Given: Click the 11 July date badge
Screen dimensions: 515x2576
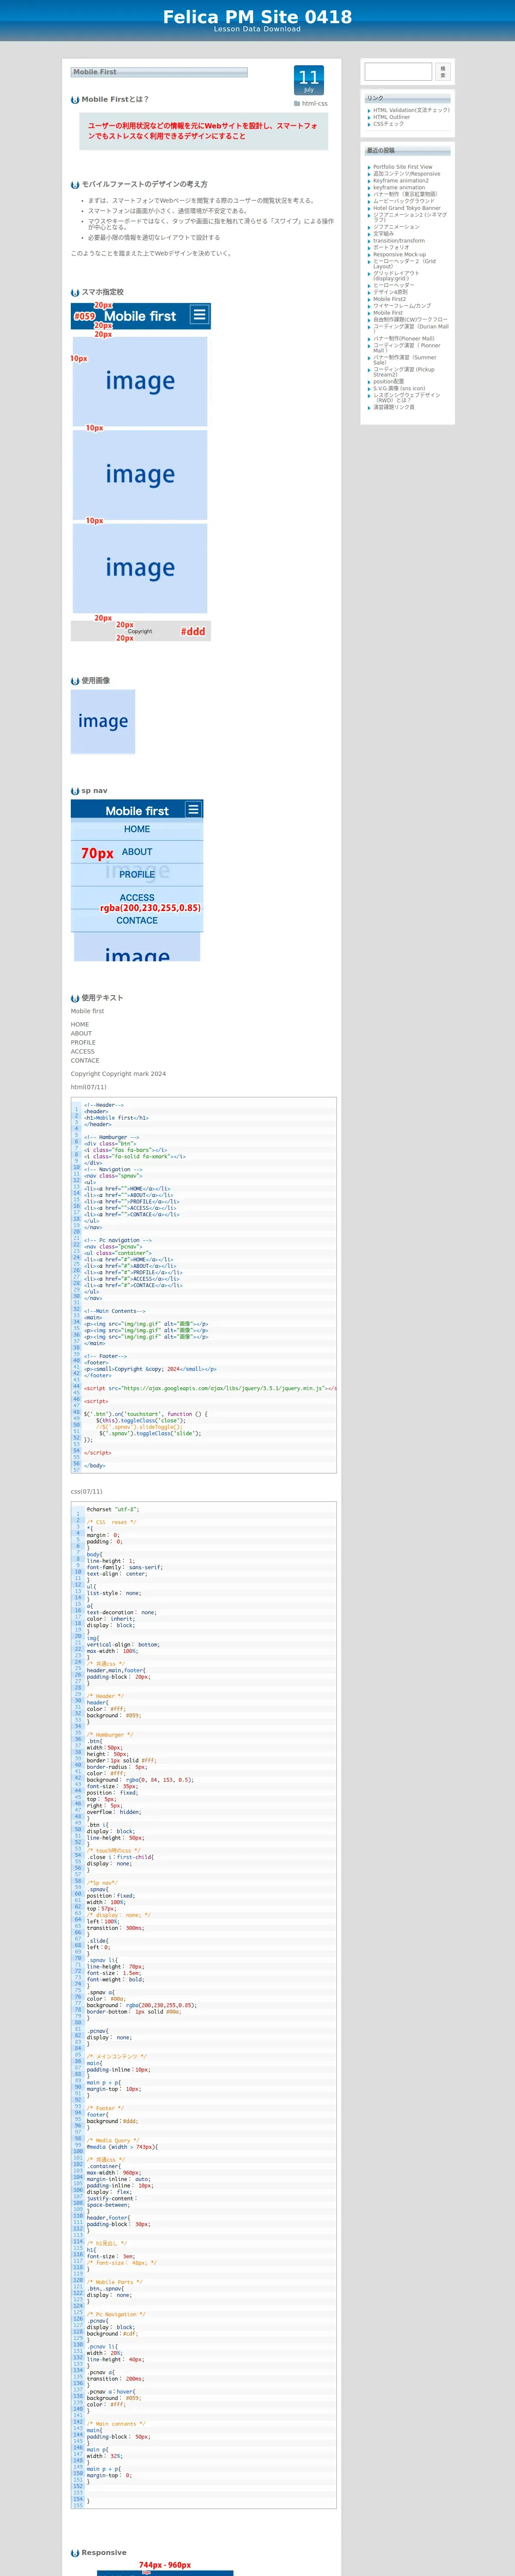Looking at the screenshot, I should 309,80.
